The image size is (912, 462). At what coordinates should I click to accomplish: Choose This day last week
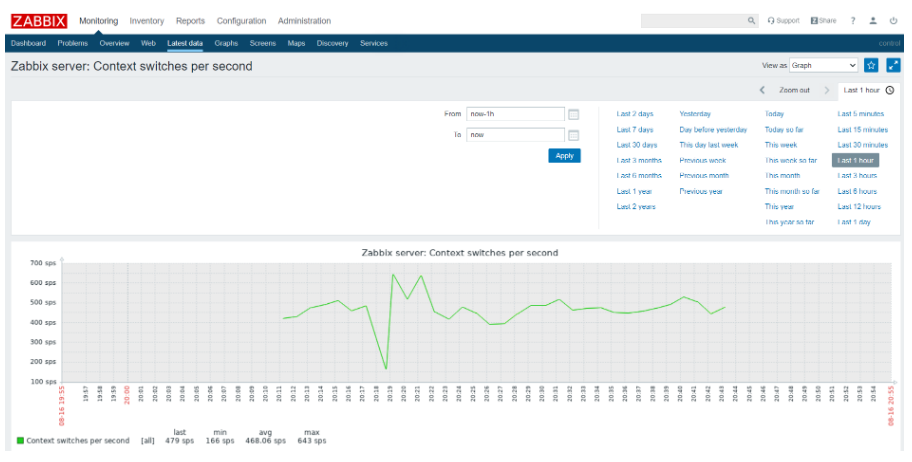tap(708, 145)
